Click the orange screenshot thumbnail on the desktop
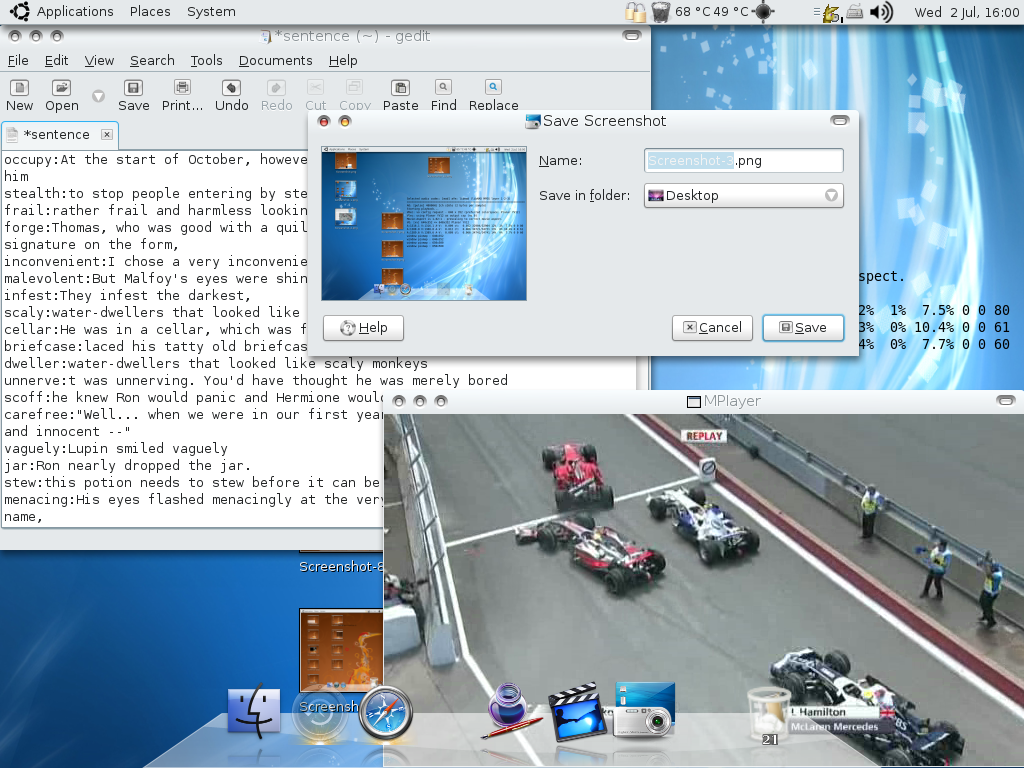The width and height of the screenshot is (1024, 768). [x=341, y=650]
